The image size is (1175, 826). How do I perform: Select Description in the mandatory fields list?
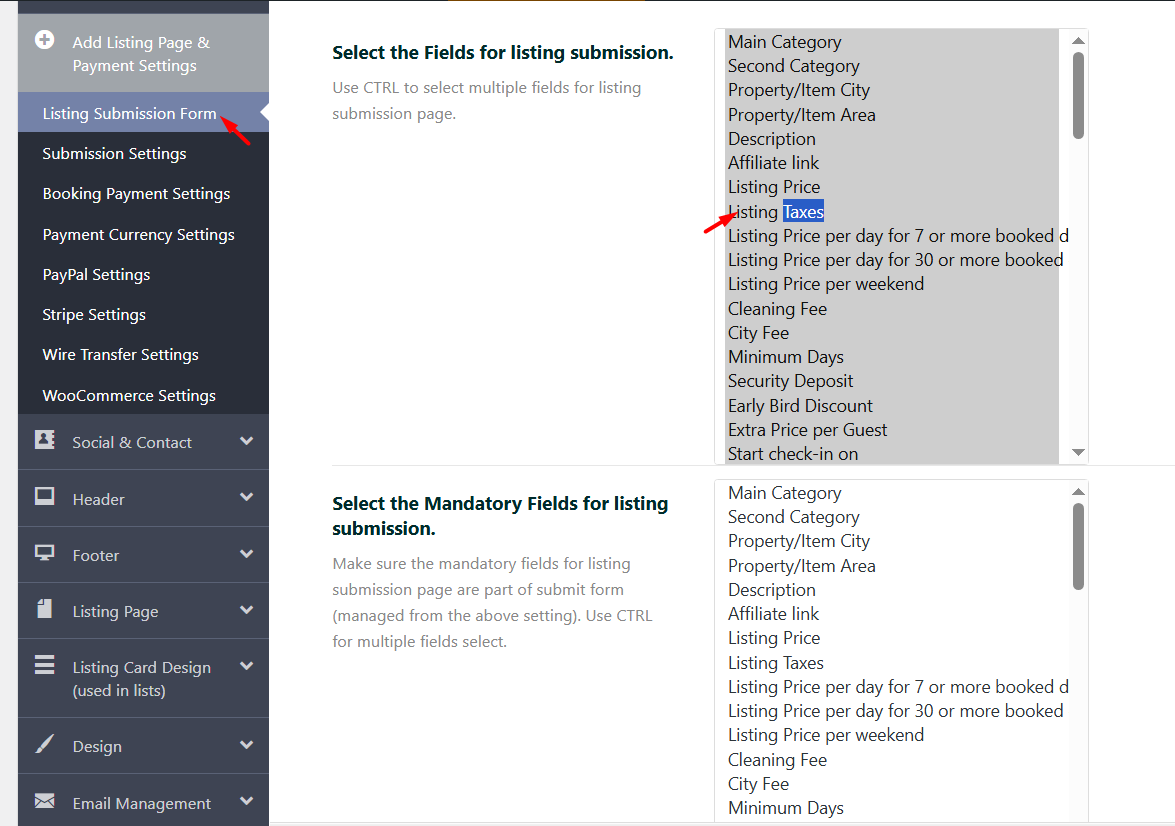(x=771, y=590)
